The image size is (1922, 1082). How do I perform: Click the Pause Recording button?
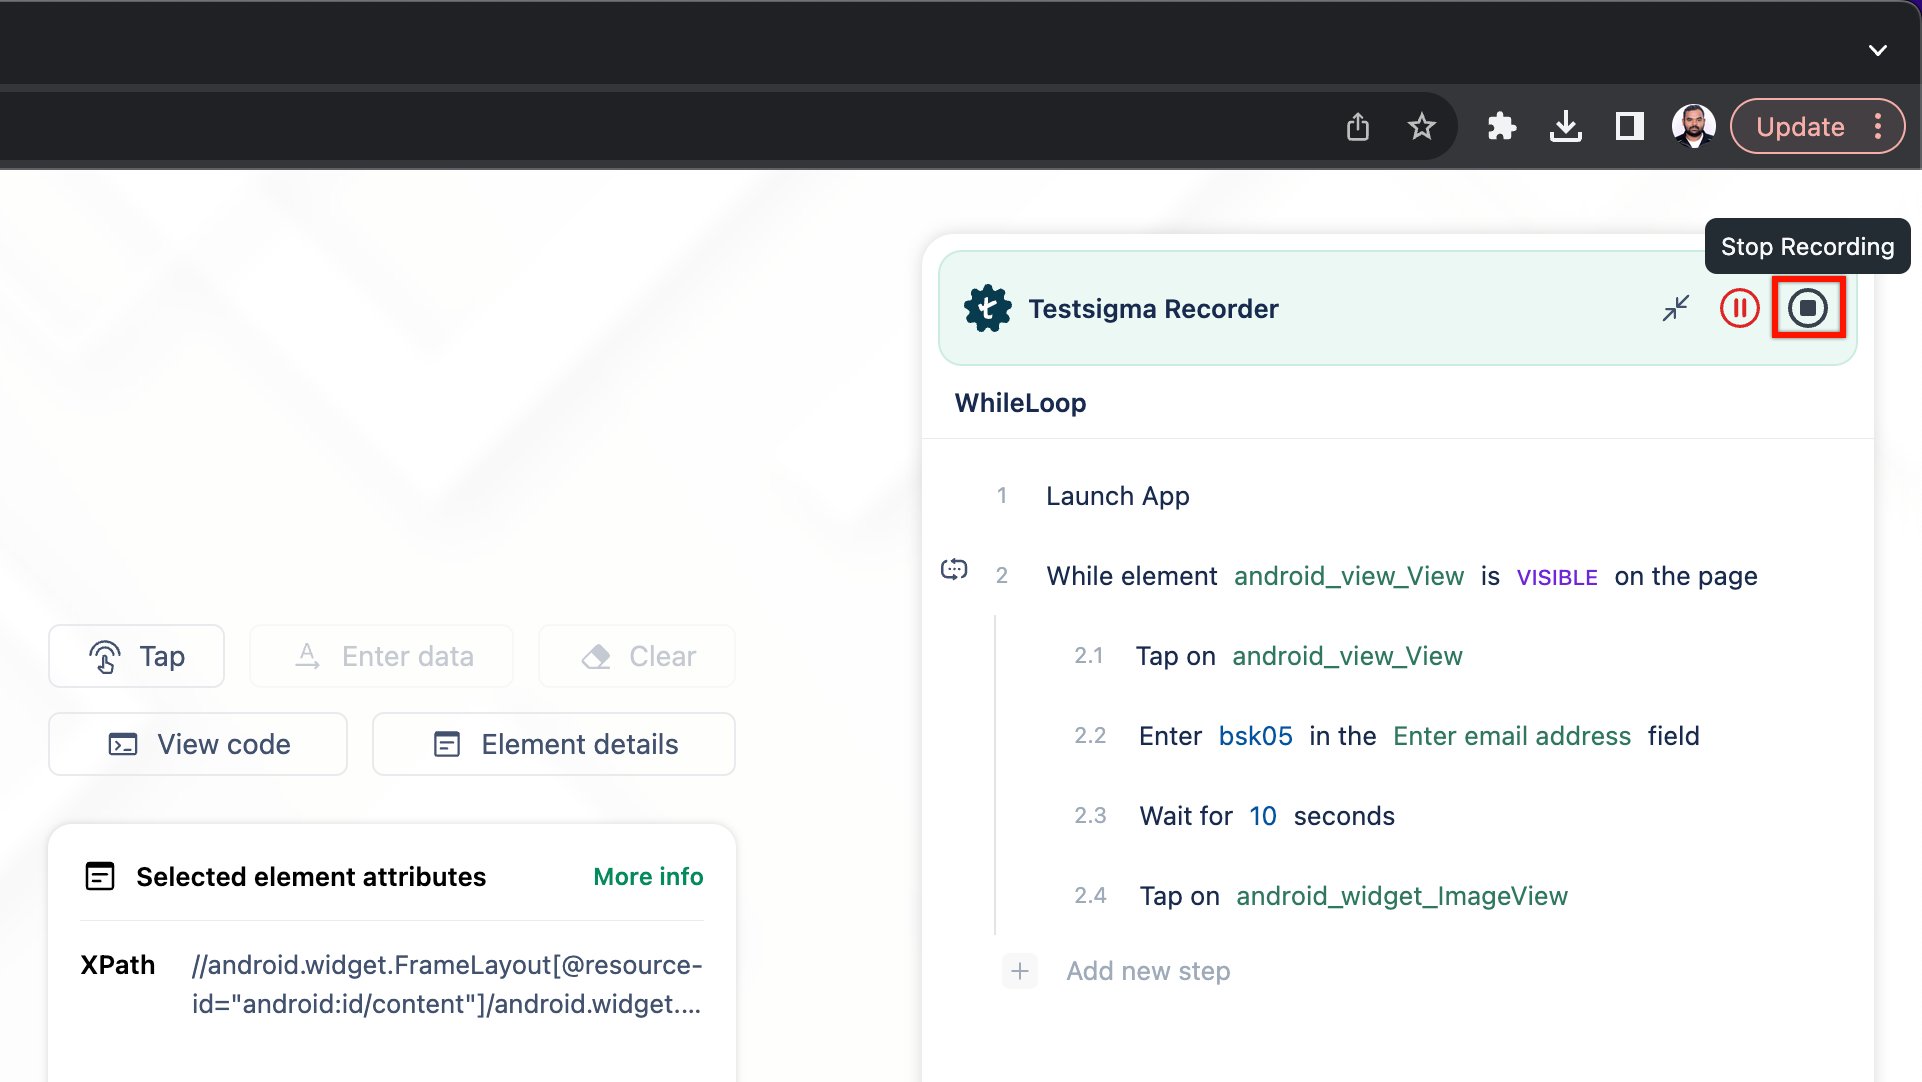[1740, 307]
